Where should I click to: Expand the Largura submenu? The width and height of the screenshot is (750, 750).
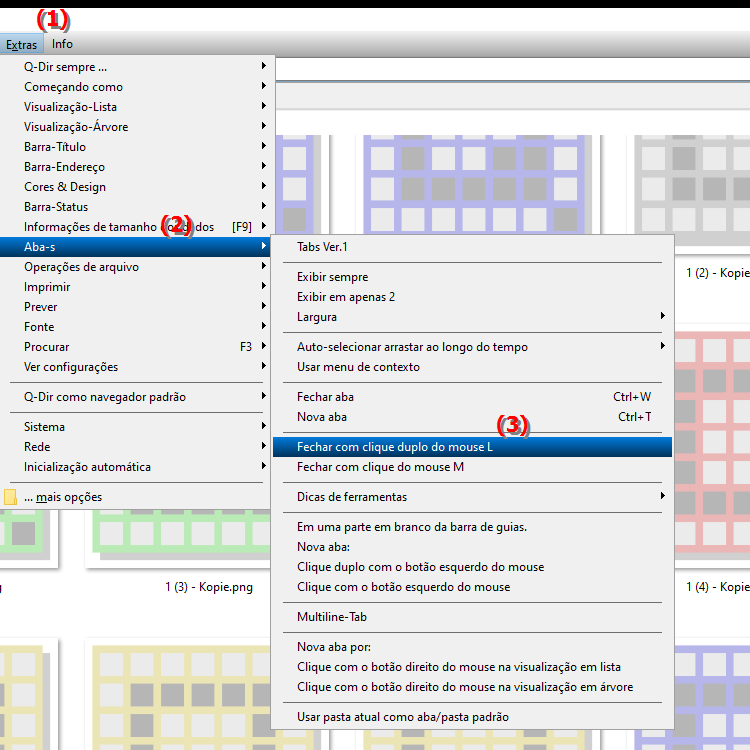pos(472,317)
